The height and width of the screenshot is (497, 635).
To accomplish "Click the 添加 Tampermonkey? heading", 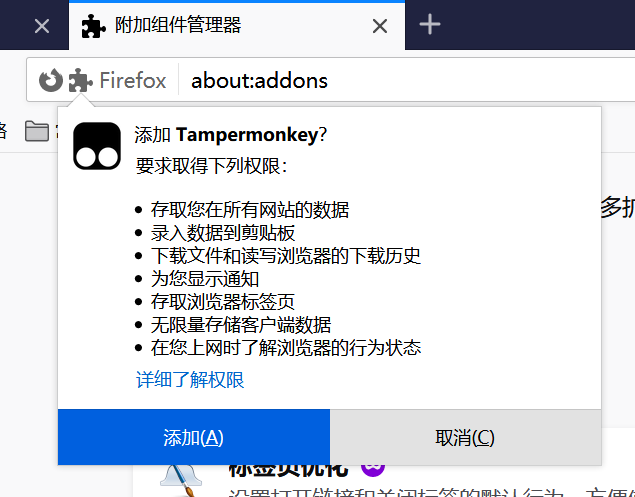I will (231, 134).
